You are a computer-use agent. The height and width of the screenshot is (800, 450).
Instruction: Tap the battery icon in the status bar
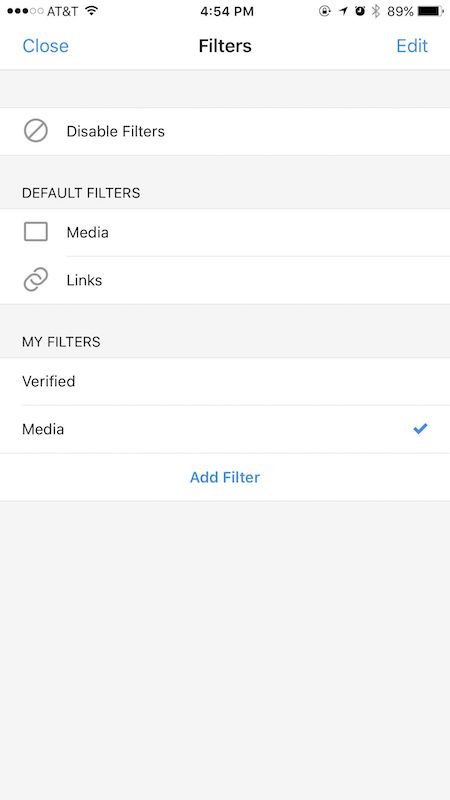(431, 11)
